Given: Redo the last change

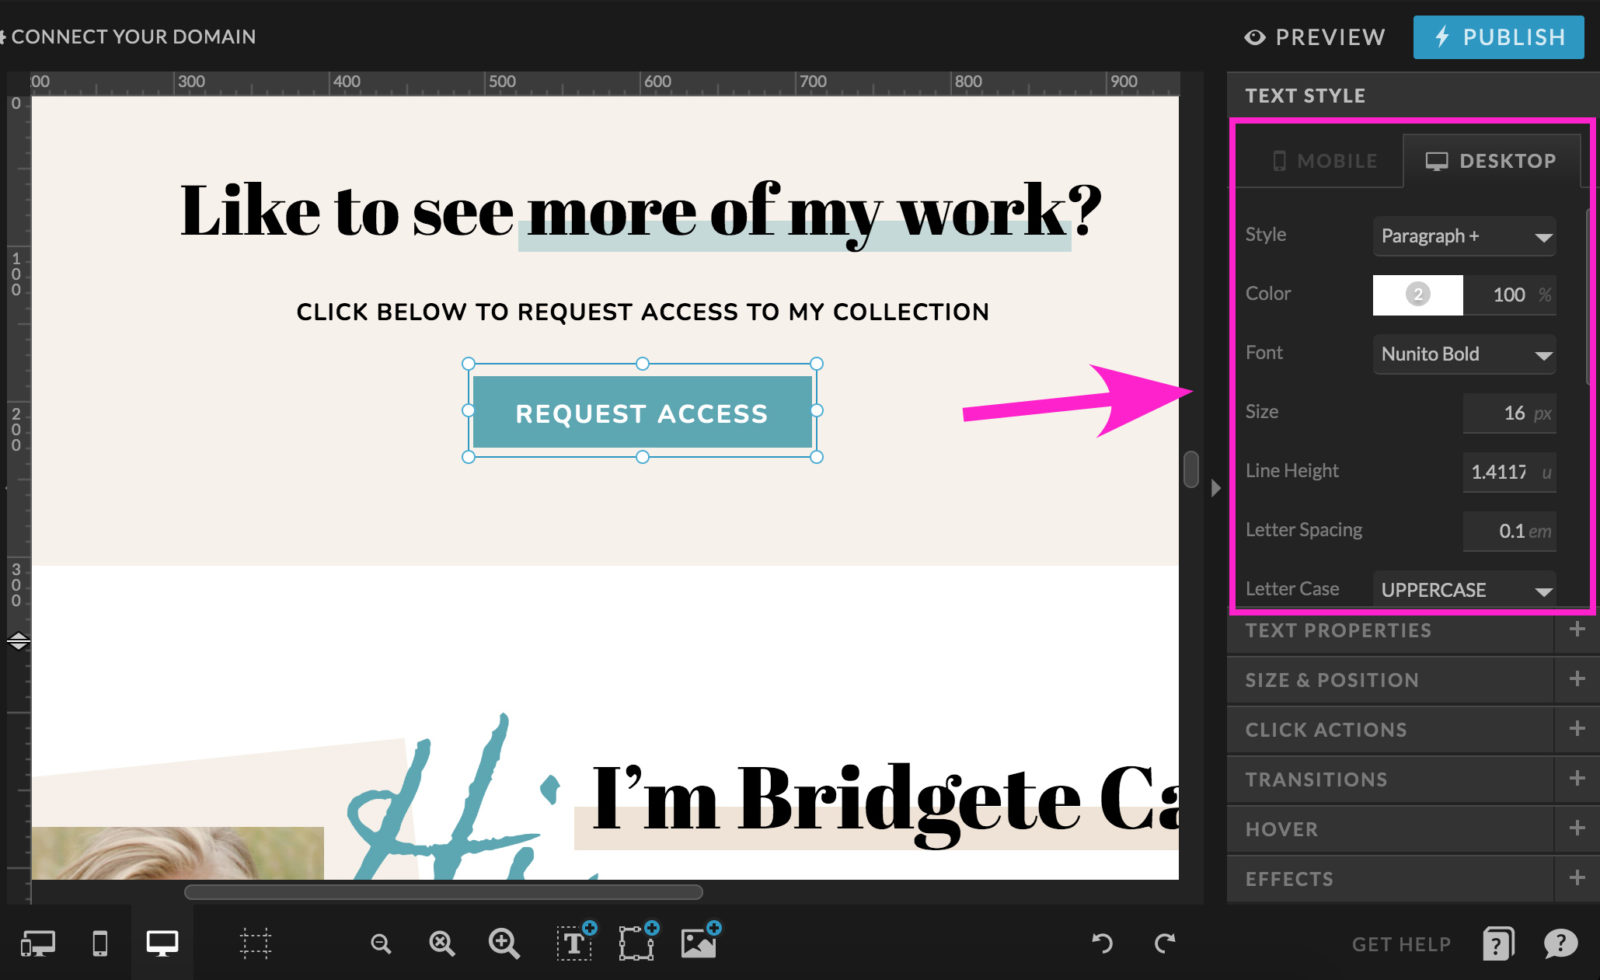Looking at the screenshot, I should [x=1165, y=943].
